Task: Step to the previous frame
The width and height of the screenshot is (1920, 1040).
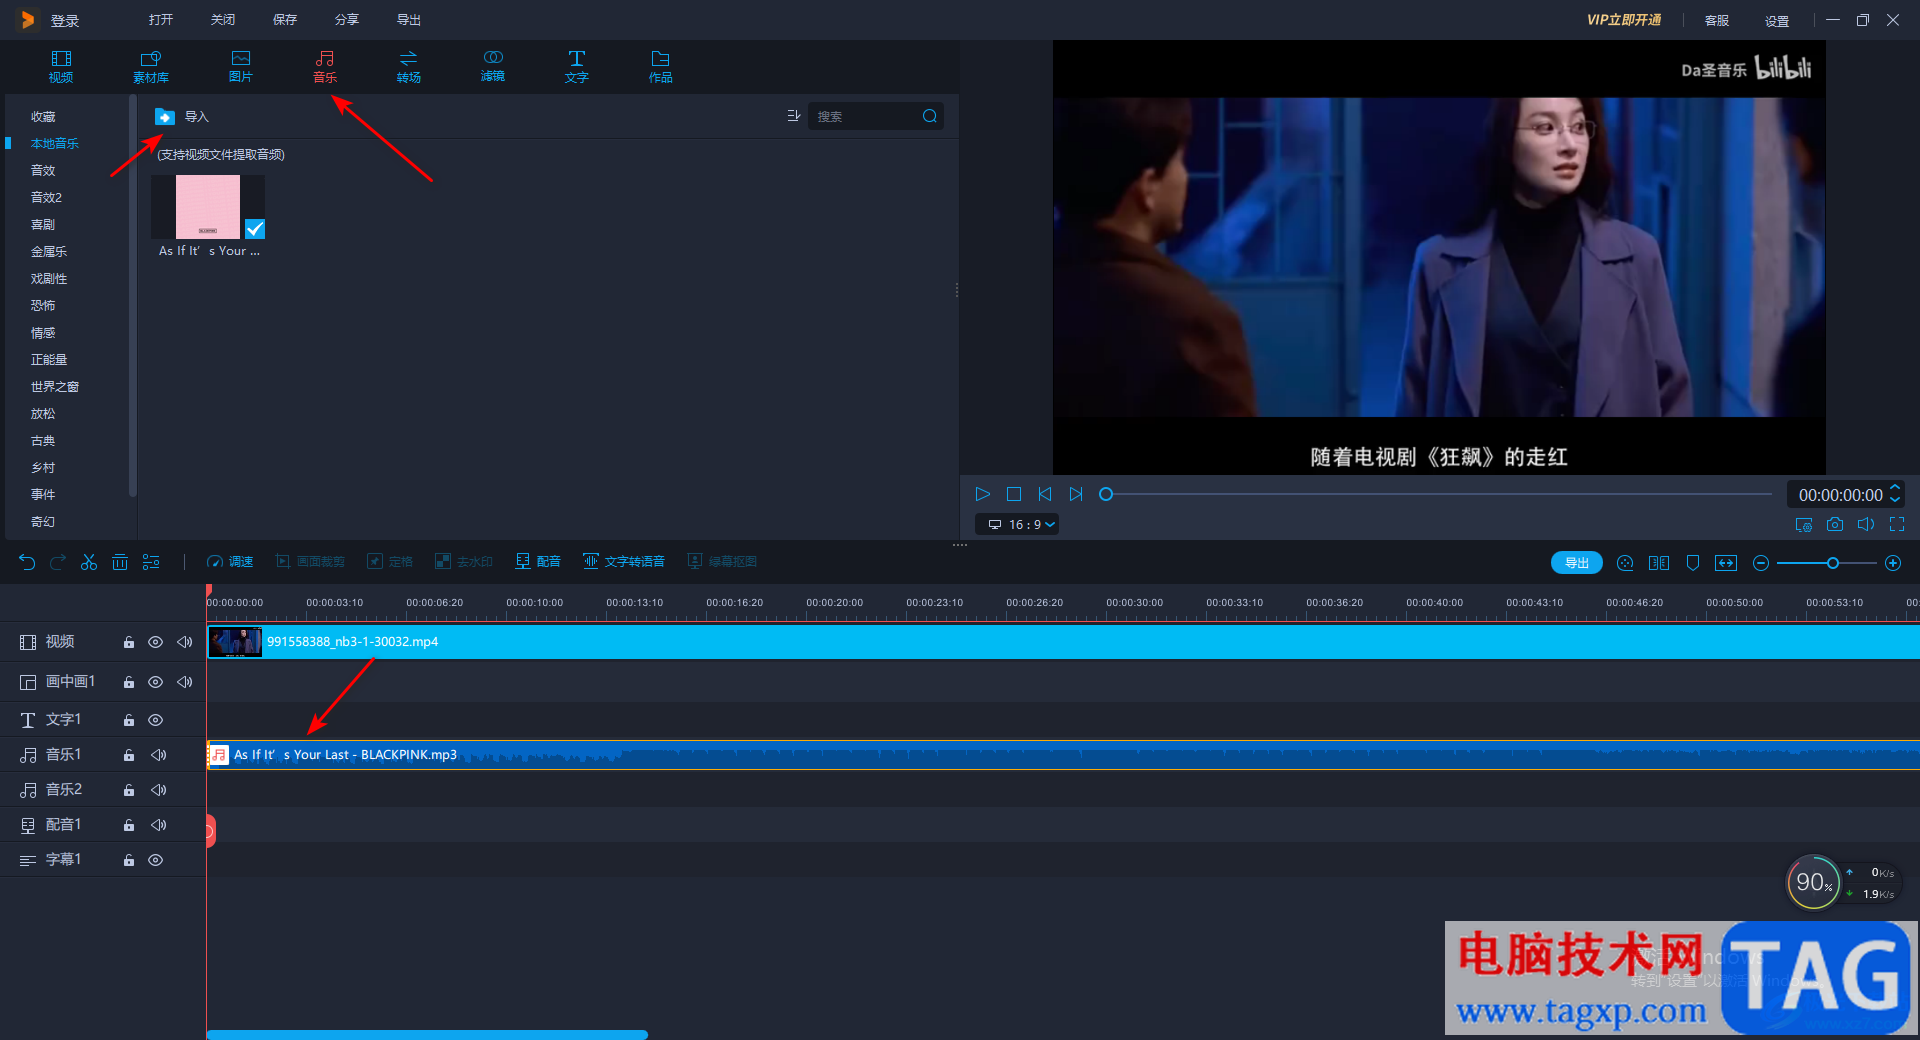Action: click(x=1045, y=494)
